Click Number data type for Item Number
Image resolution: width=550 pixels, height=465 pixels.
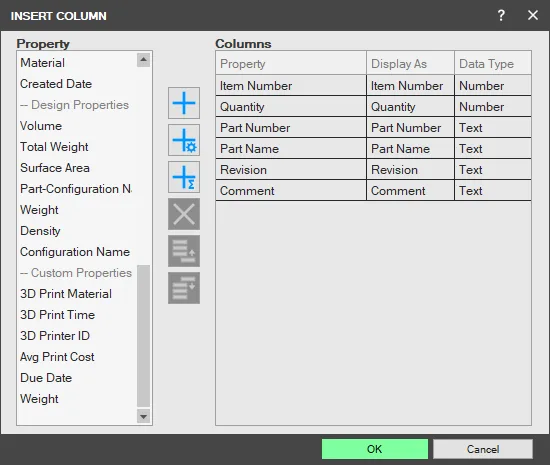[x=493, y=86]
